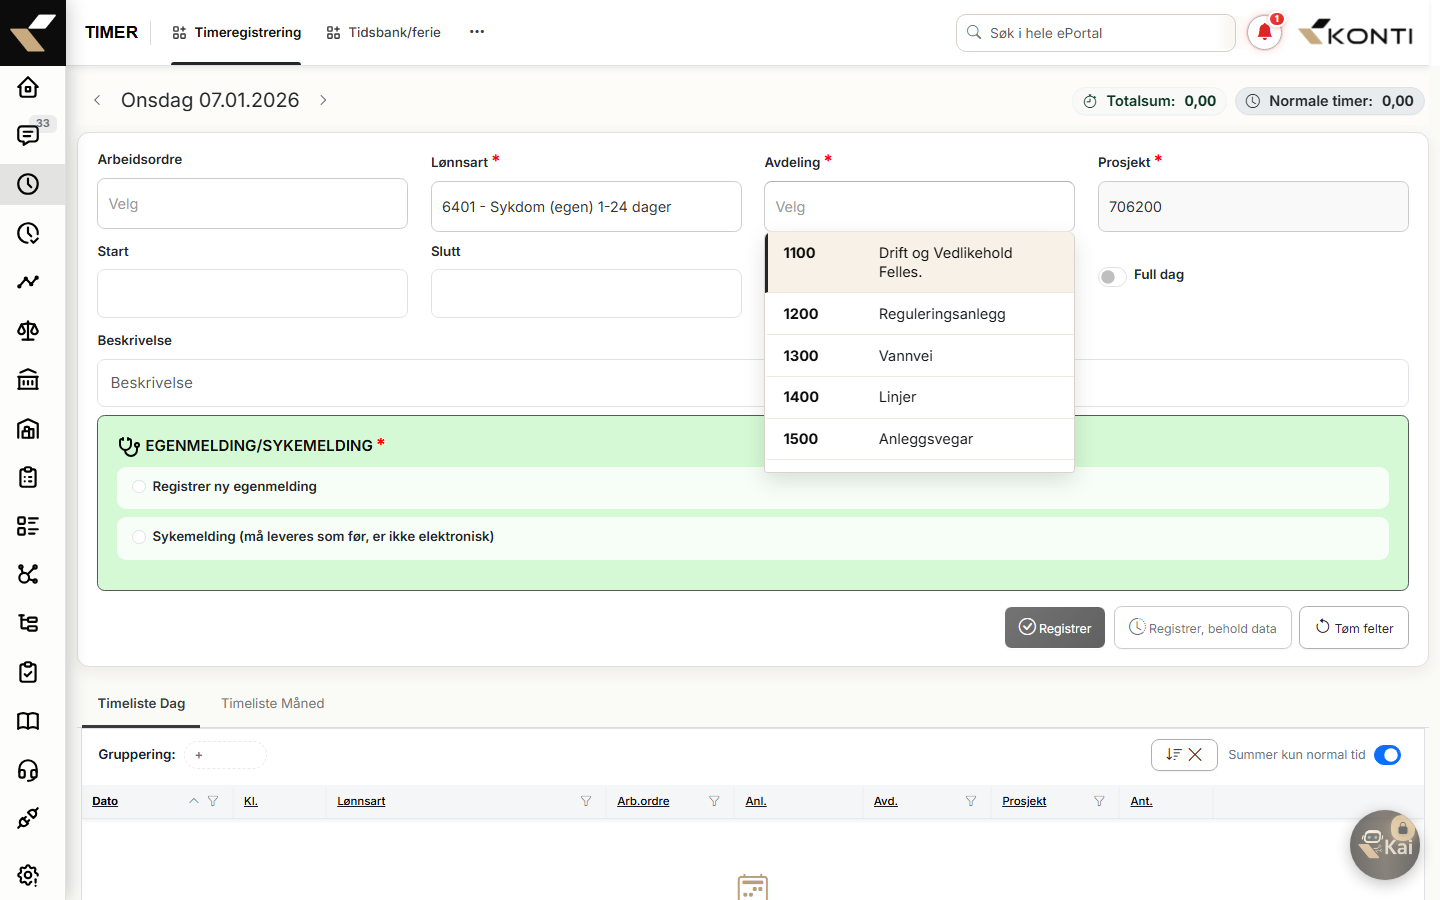This screenshot has height=900, width=1440.
Task: Open the Lønnsart dropdown field
Action: pyautogui.click(x=586, y=207)
